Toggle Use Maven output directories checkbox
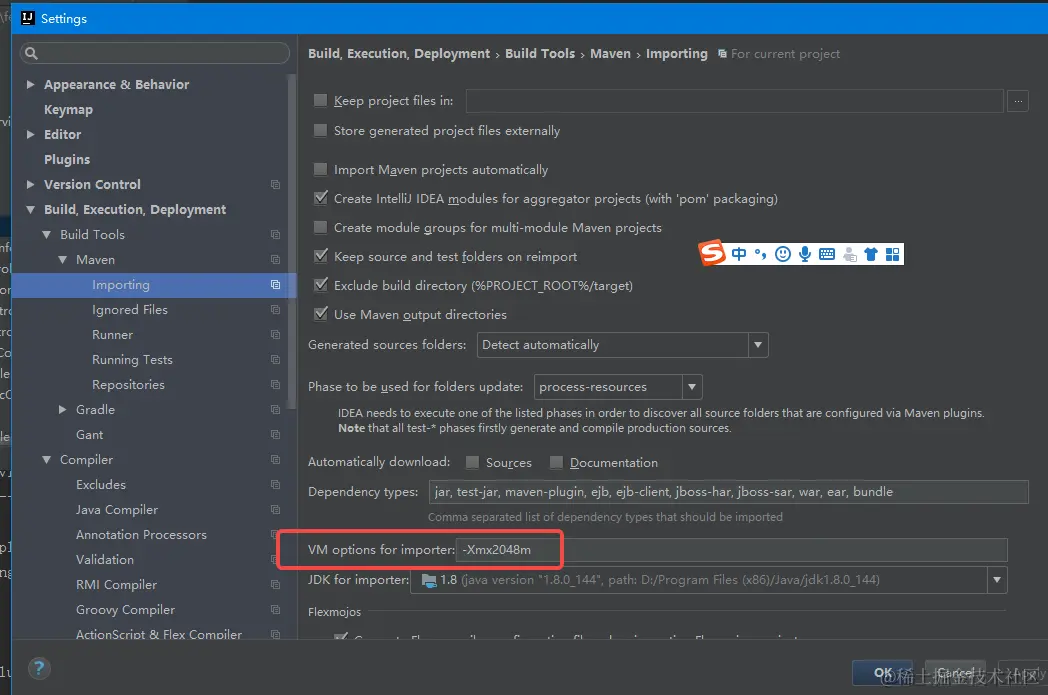This screenshot has height=695, width=1048. 321,314
